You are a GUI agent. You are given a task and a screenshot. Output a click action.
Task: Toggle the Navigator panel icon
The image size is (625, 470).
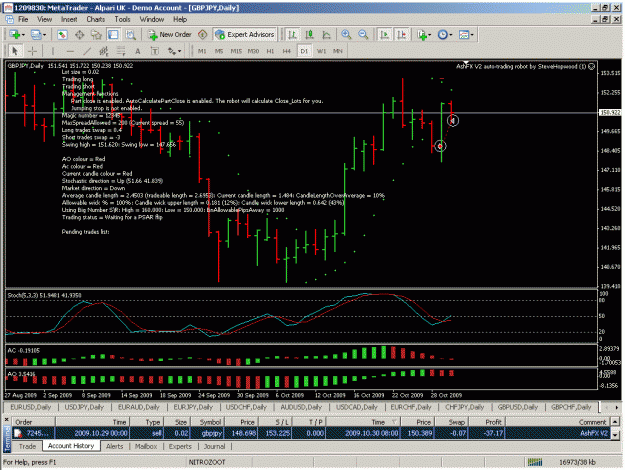[x=96, y=35]
